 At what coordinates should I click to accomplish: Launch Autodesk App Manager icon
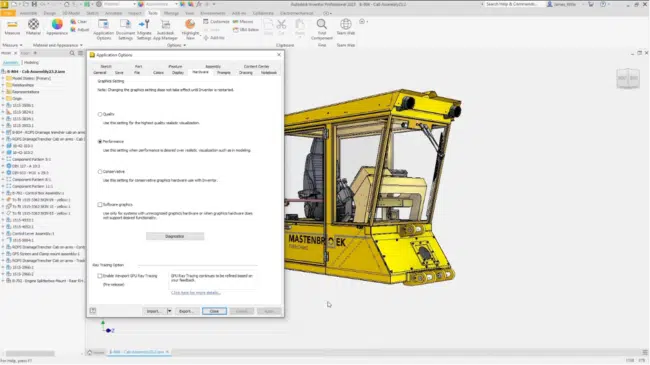click(165, 24)
